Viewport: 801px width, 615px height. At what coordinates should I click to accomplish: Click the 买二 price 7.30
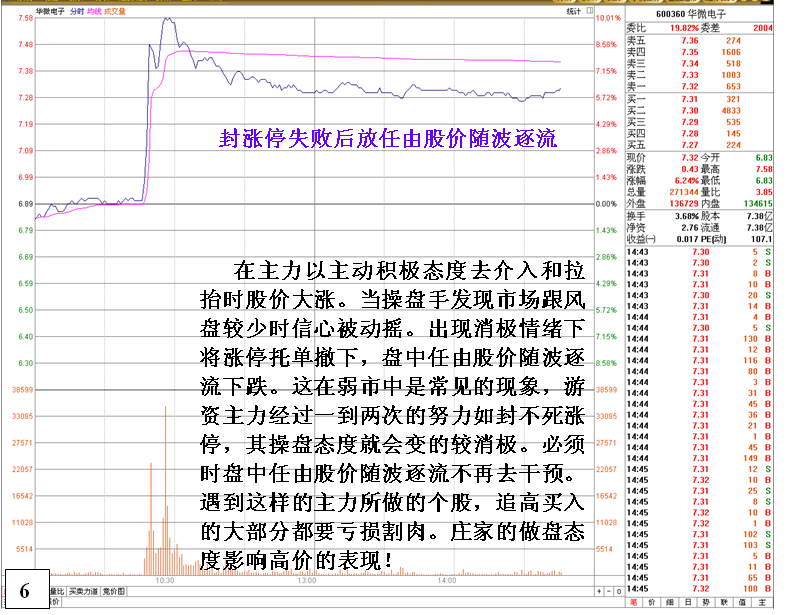click(x=690, y=110)
